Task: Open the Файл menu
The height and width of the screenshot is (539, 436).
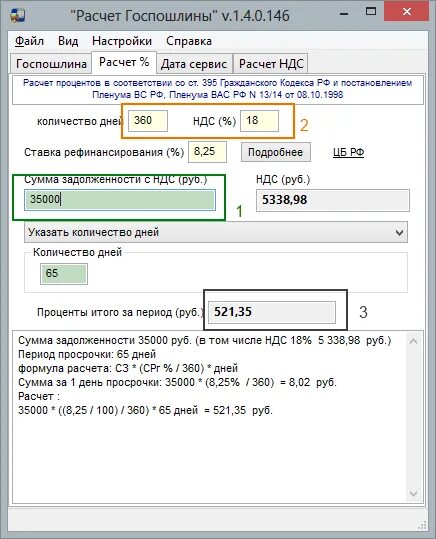Action: (29, 41)
